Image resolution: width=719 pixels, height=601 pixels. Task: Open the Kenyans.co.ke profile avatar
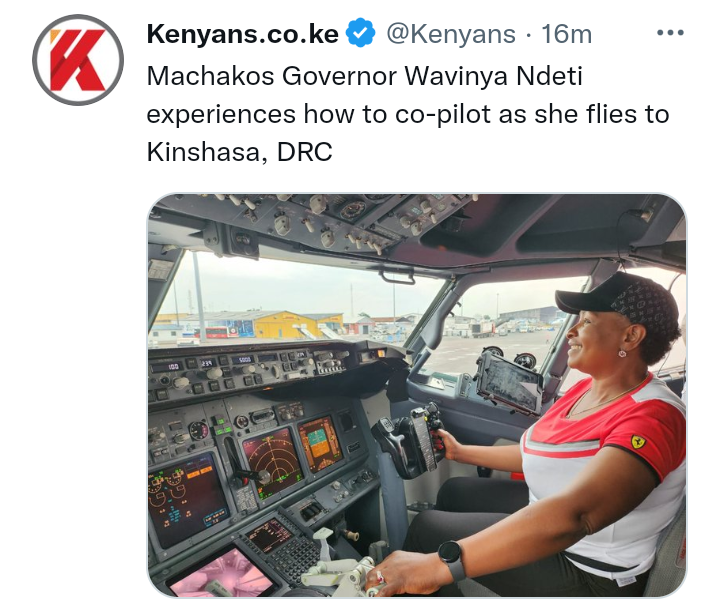pos(78,60)
